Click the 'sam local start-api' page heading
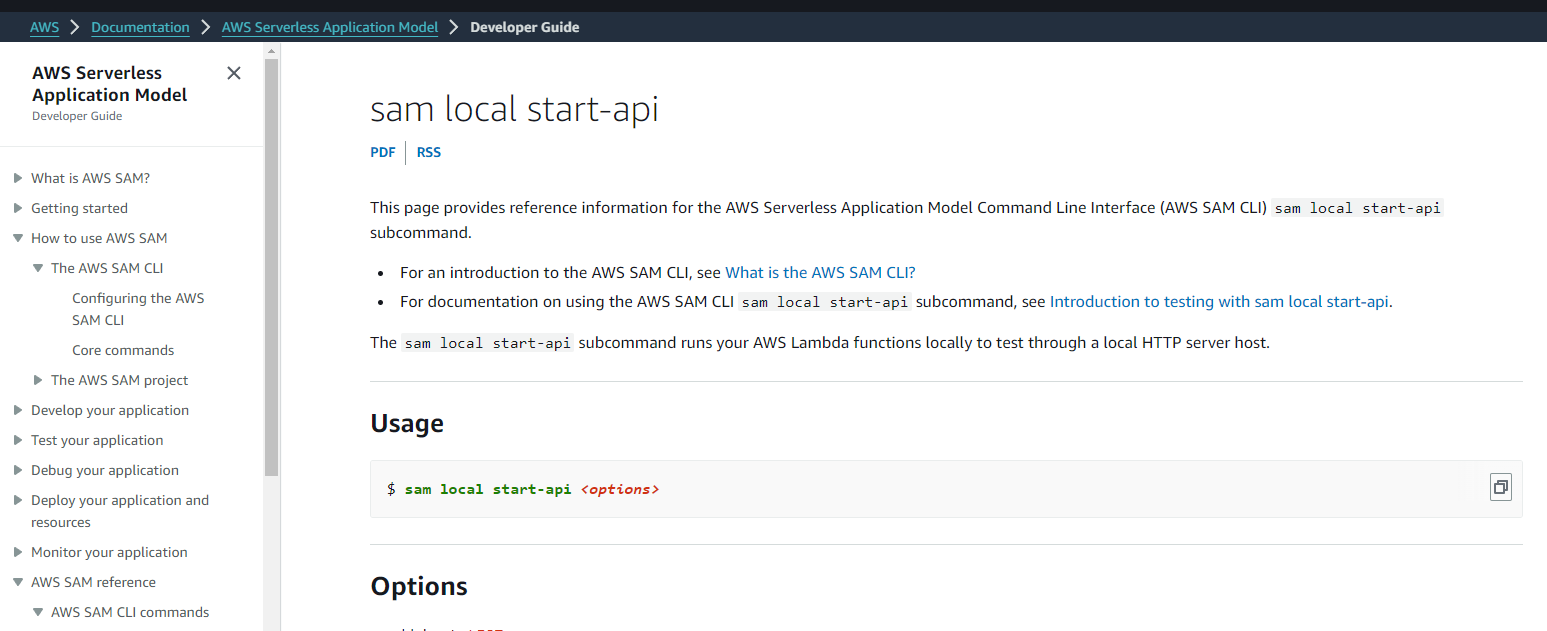The image size is (1547, 631). point(514,109)
